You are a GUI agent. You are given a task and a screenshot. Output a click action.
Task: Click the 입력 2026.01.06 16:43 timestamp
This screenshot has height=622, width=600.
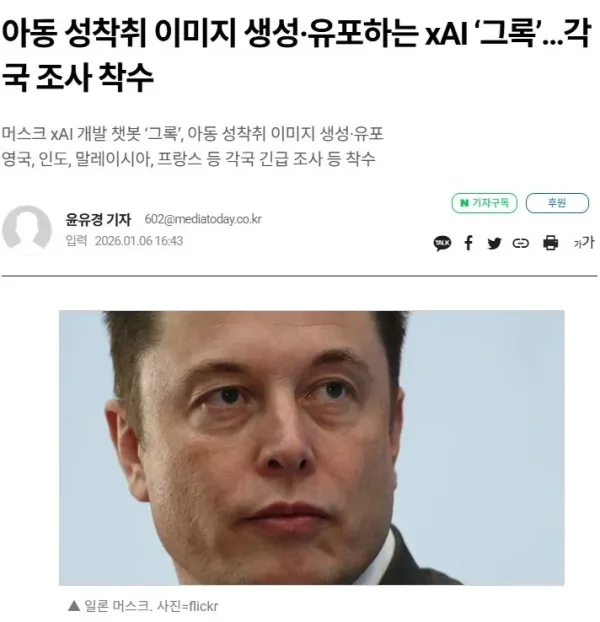(124, 241)
